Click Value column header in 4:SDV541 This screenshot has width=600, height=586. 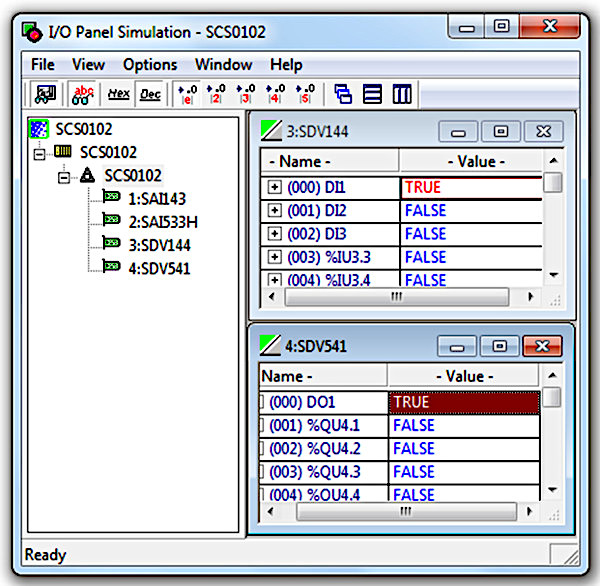click(x=463, y=377)
